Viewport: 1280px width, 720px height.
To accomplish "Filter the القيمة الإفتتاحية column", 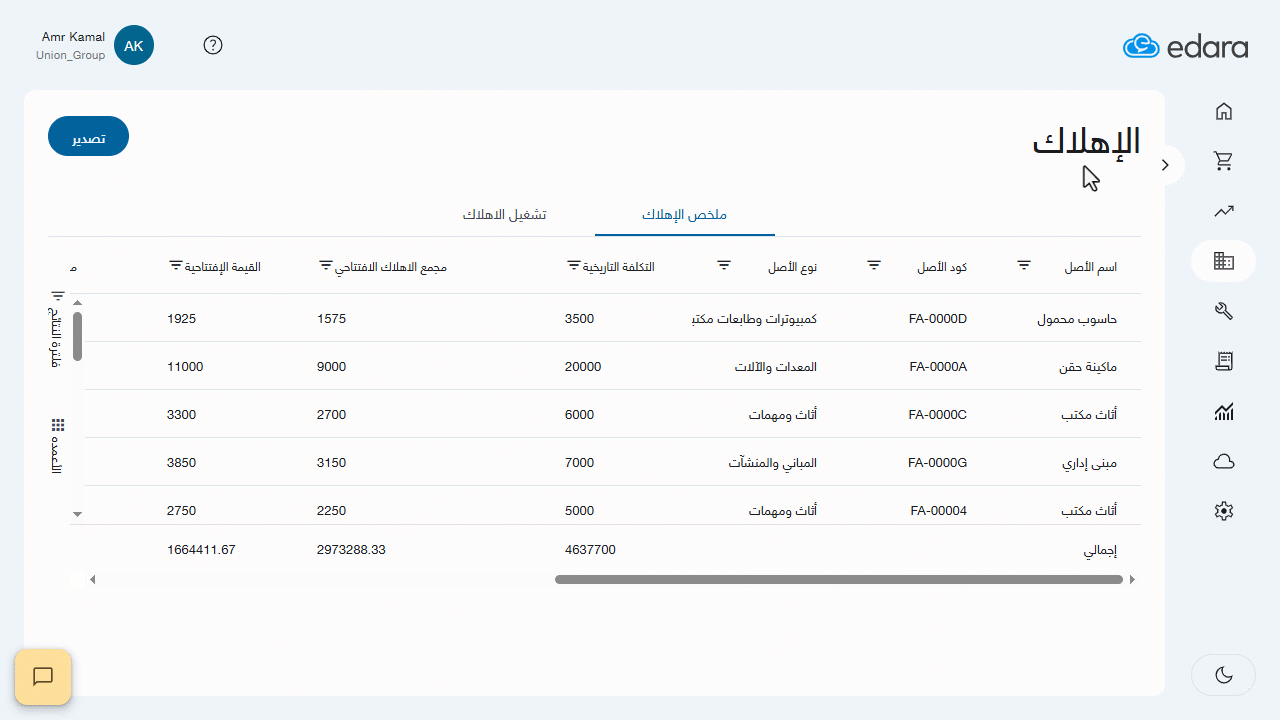I will [x=176, y=266].
